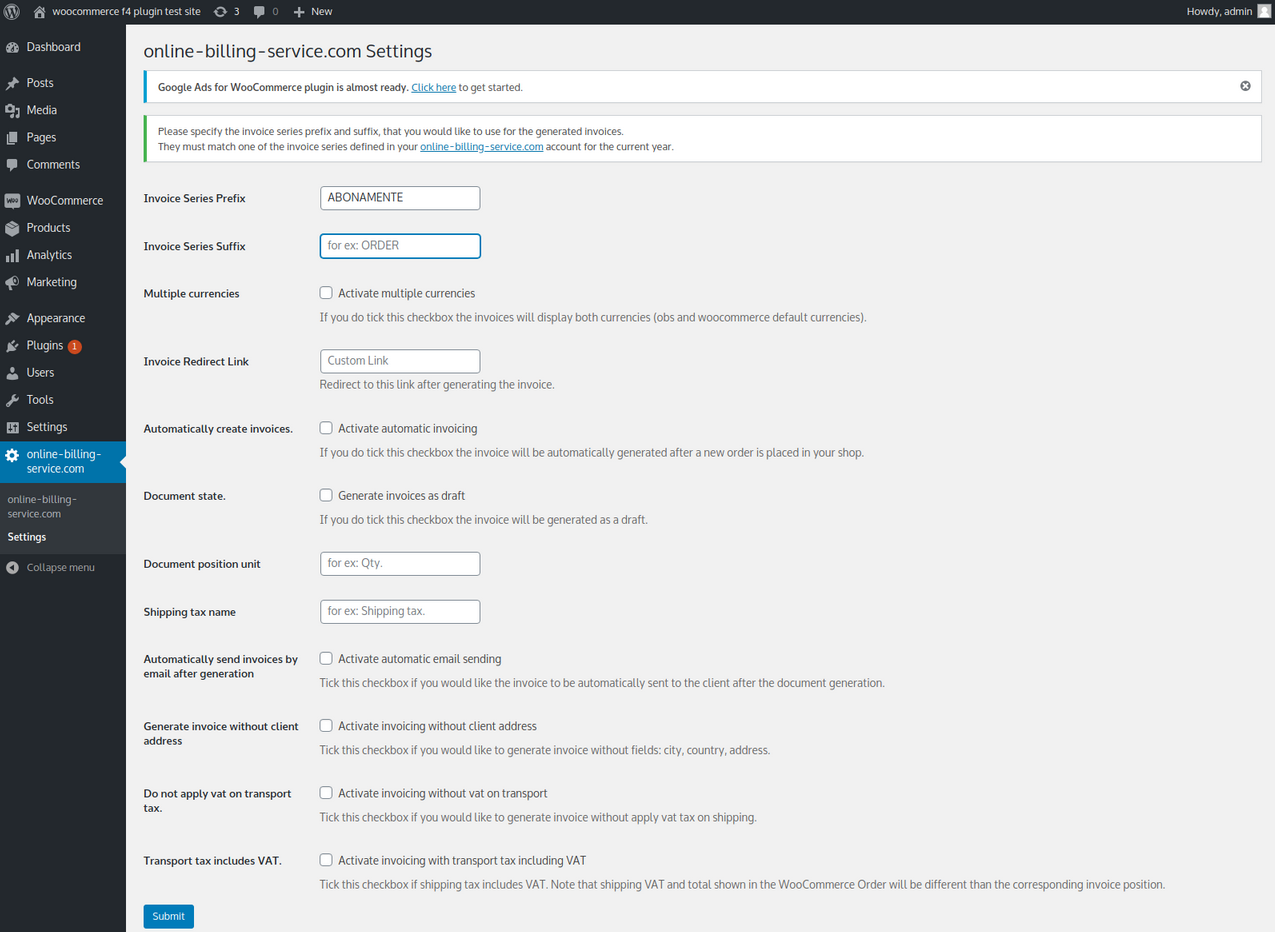Viewport: 1275px width, 932px height.
Task: Open the Dashboard icon in sidebar
Action: 12,47
